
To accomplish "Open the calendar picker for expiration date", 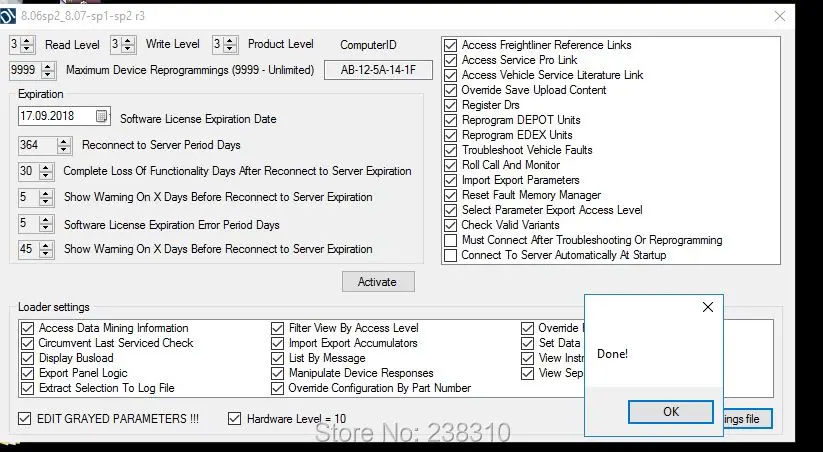I will pos(101,116).
